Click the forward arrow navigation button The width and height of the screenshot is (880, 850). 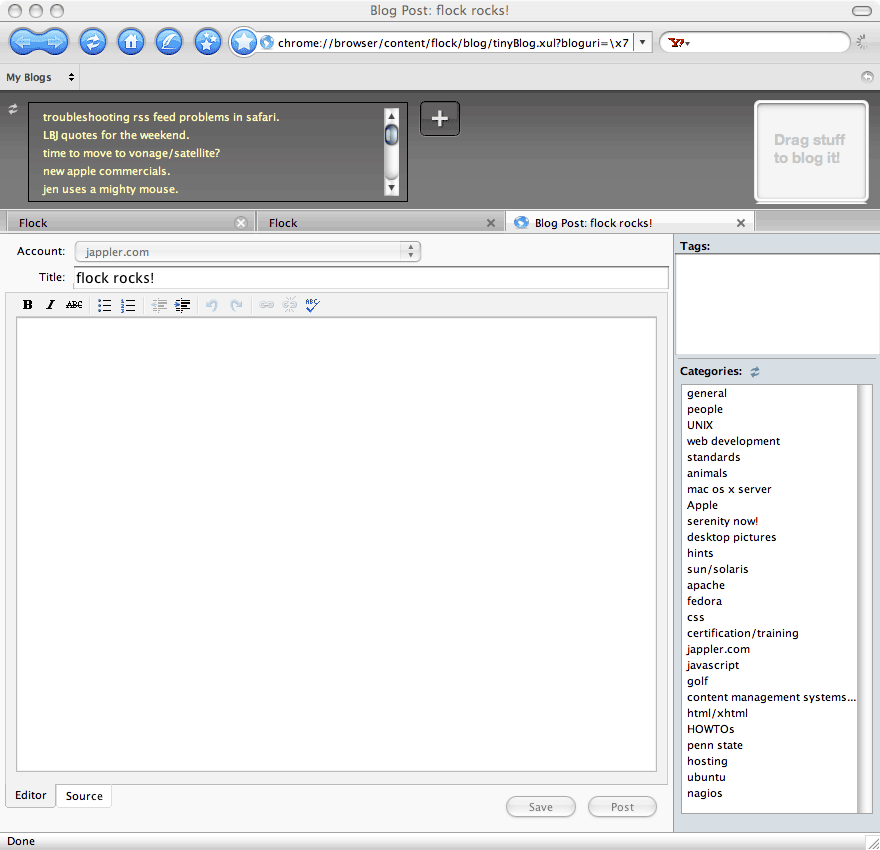pos(54,42)
